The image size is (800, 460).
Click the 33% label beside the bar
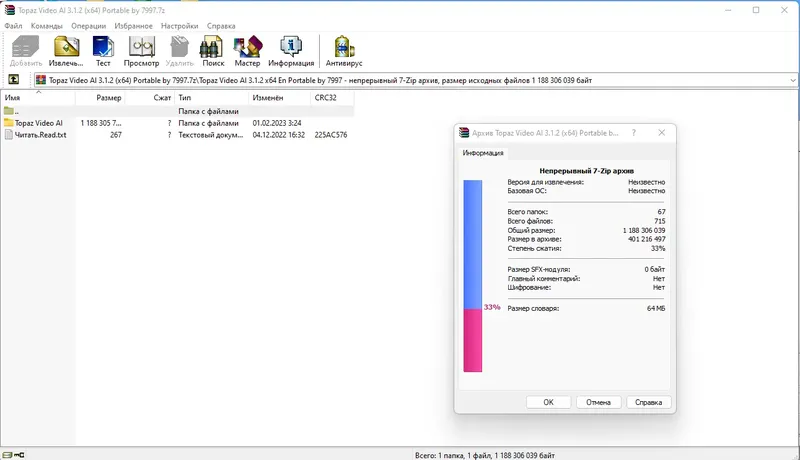pos(492,307)
